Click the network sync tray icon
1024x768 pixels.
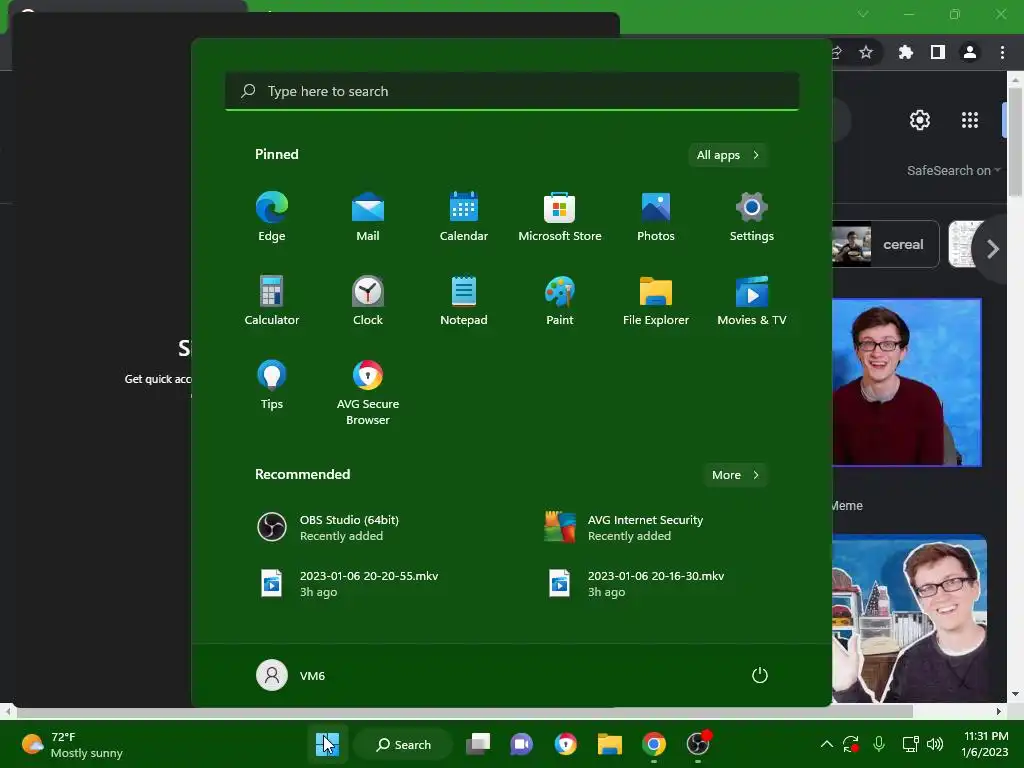click(x=851, y=744)
